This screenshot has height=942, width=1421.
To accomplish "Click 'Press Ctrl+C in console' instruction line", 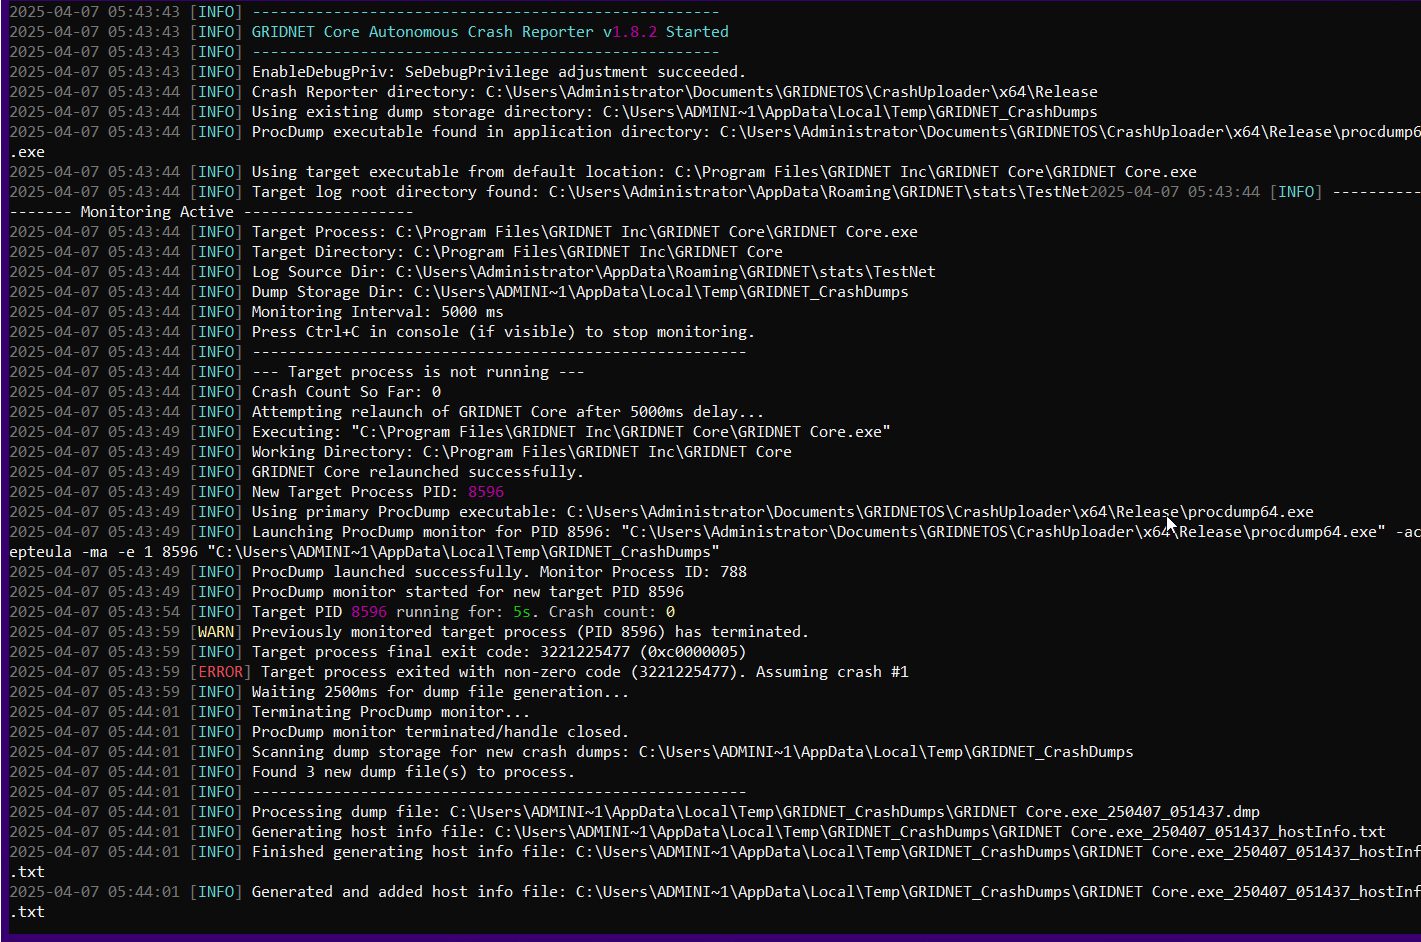I will [503, 332].
